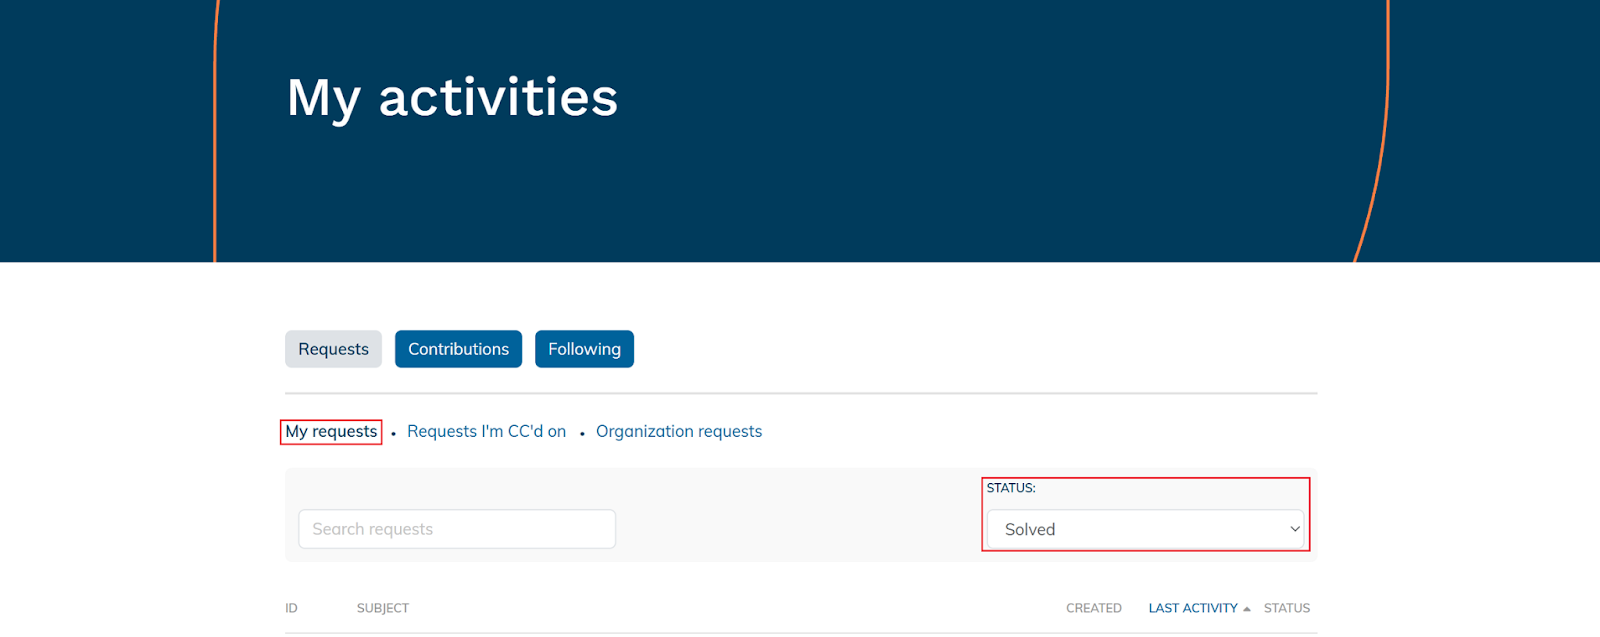1600x637 pixels.
Task: Focus the Search requests field
Action: click(x=456, y=529)
